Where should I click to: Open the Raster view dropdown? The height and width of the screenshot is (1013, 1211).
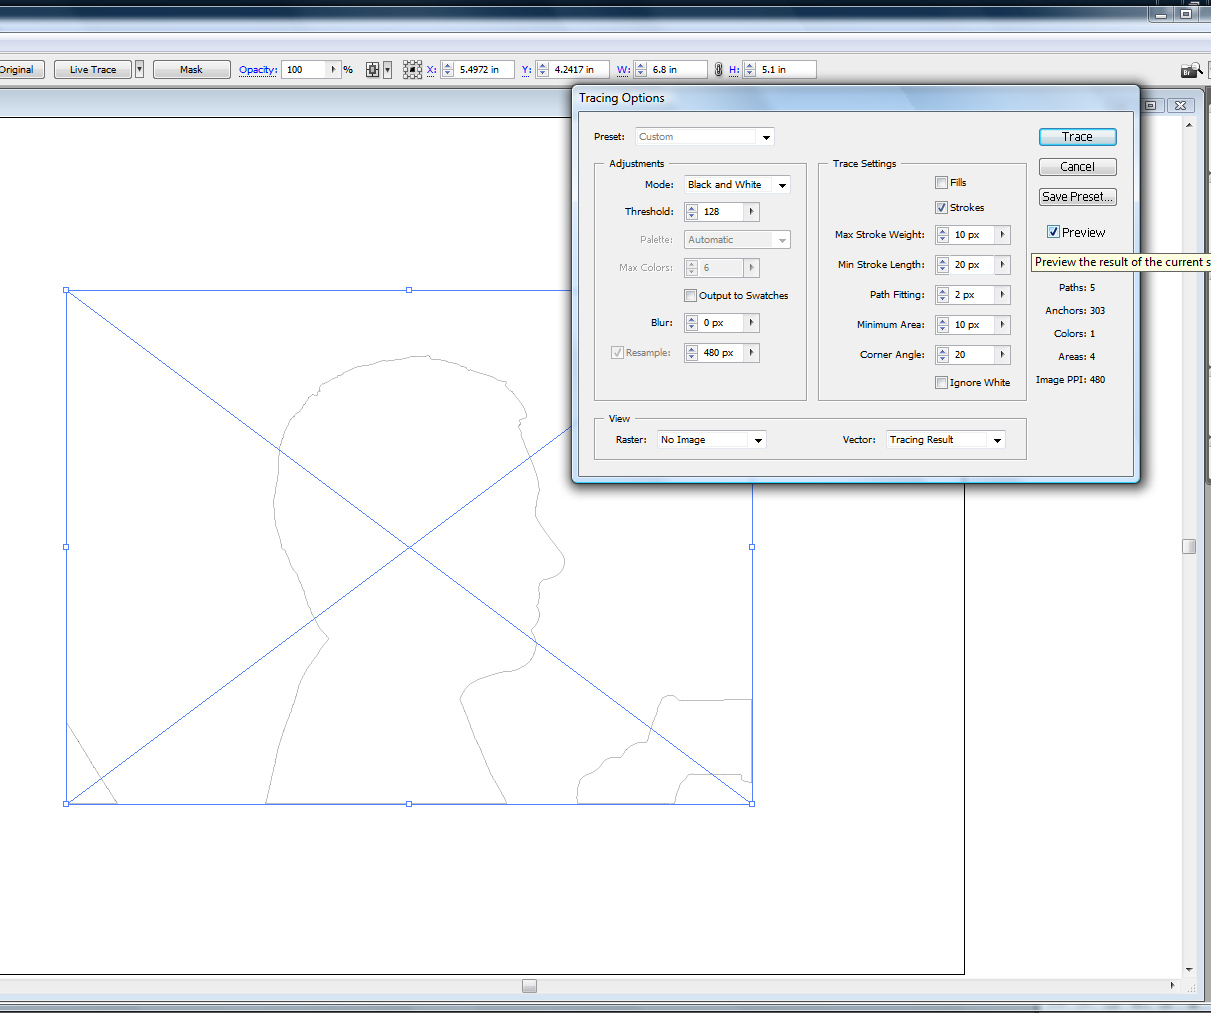712,440
